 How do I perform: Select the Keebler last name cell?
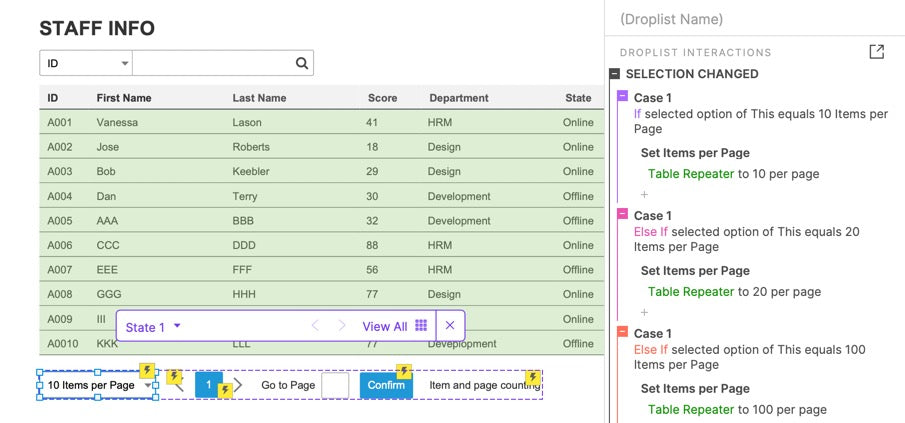pos(251,171)
